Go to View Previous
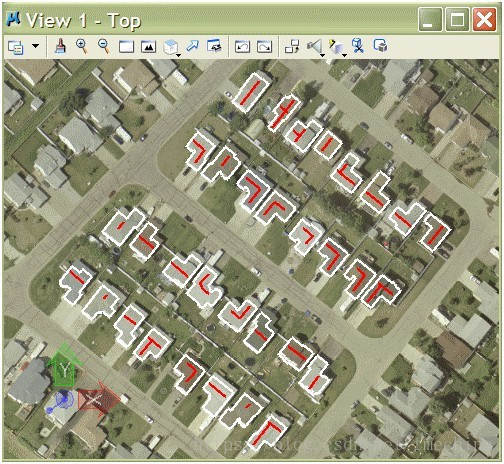The width and height of the screenshot is (504, 464). coord(242,47)
